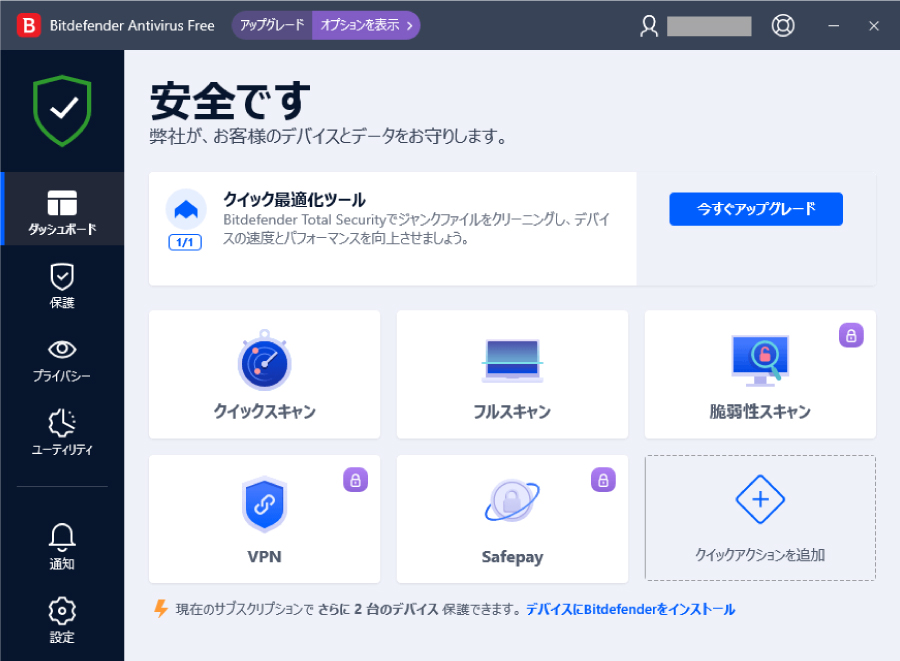Expand the オプションを表示 chevron button
The image size is (900, 661).
[x=366, y=26]
